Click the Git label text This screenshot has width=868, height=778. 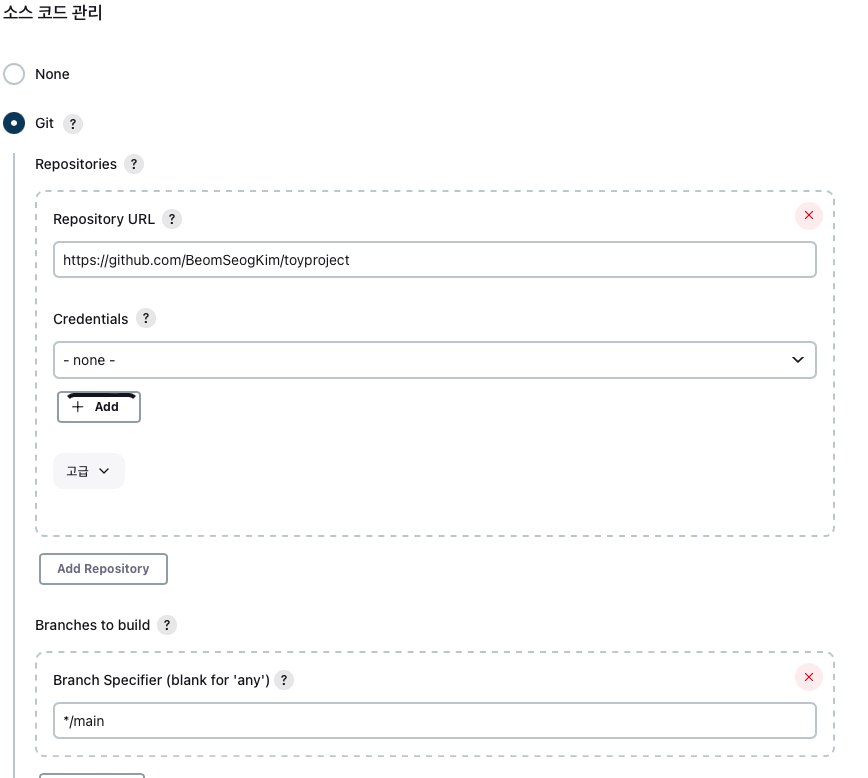(44, 123)
